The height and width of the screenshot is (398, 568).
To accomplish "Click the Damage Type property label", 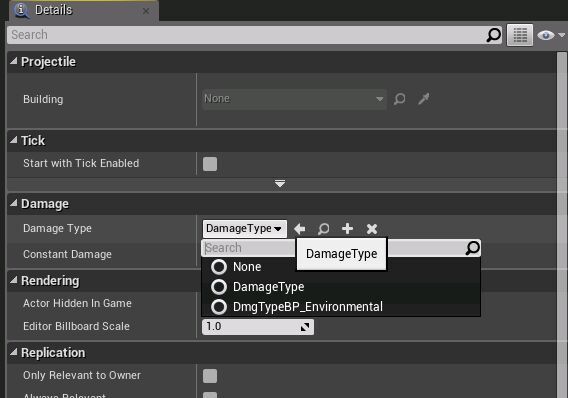I will [57, 229].
